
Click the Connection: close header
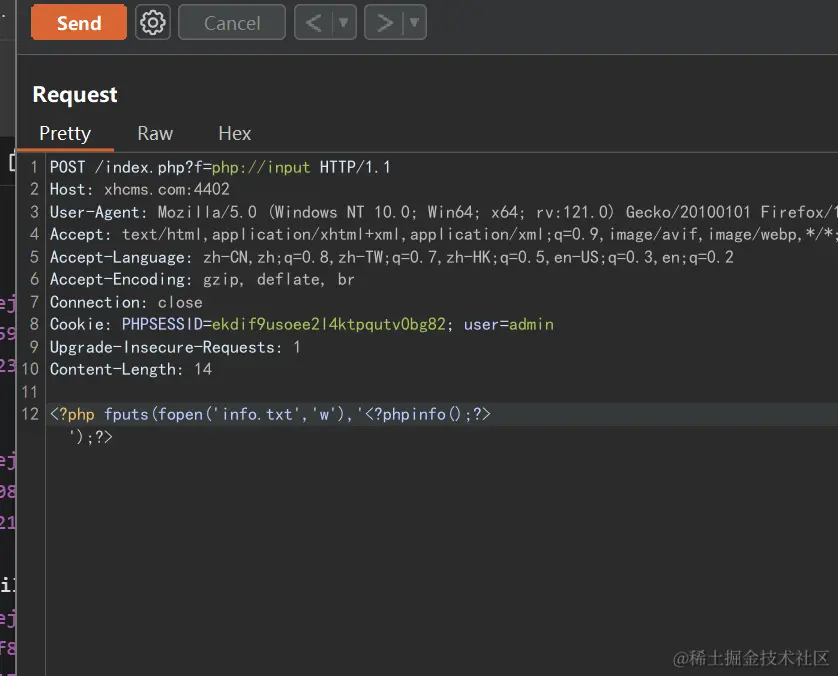pos(126,302)
